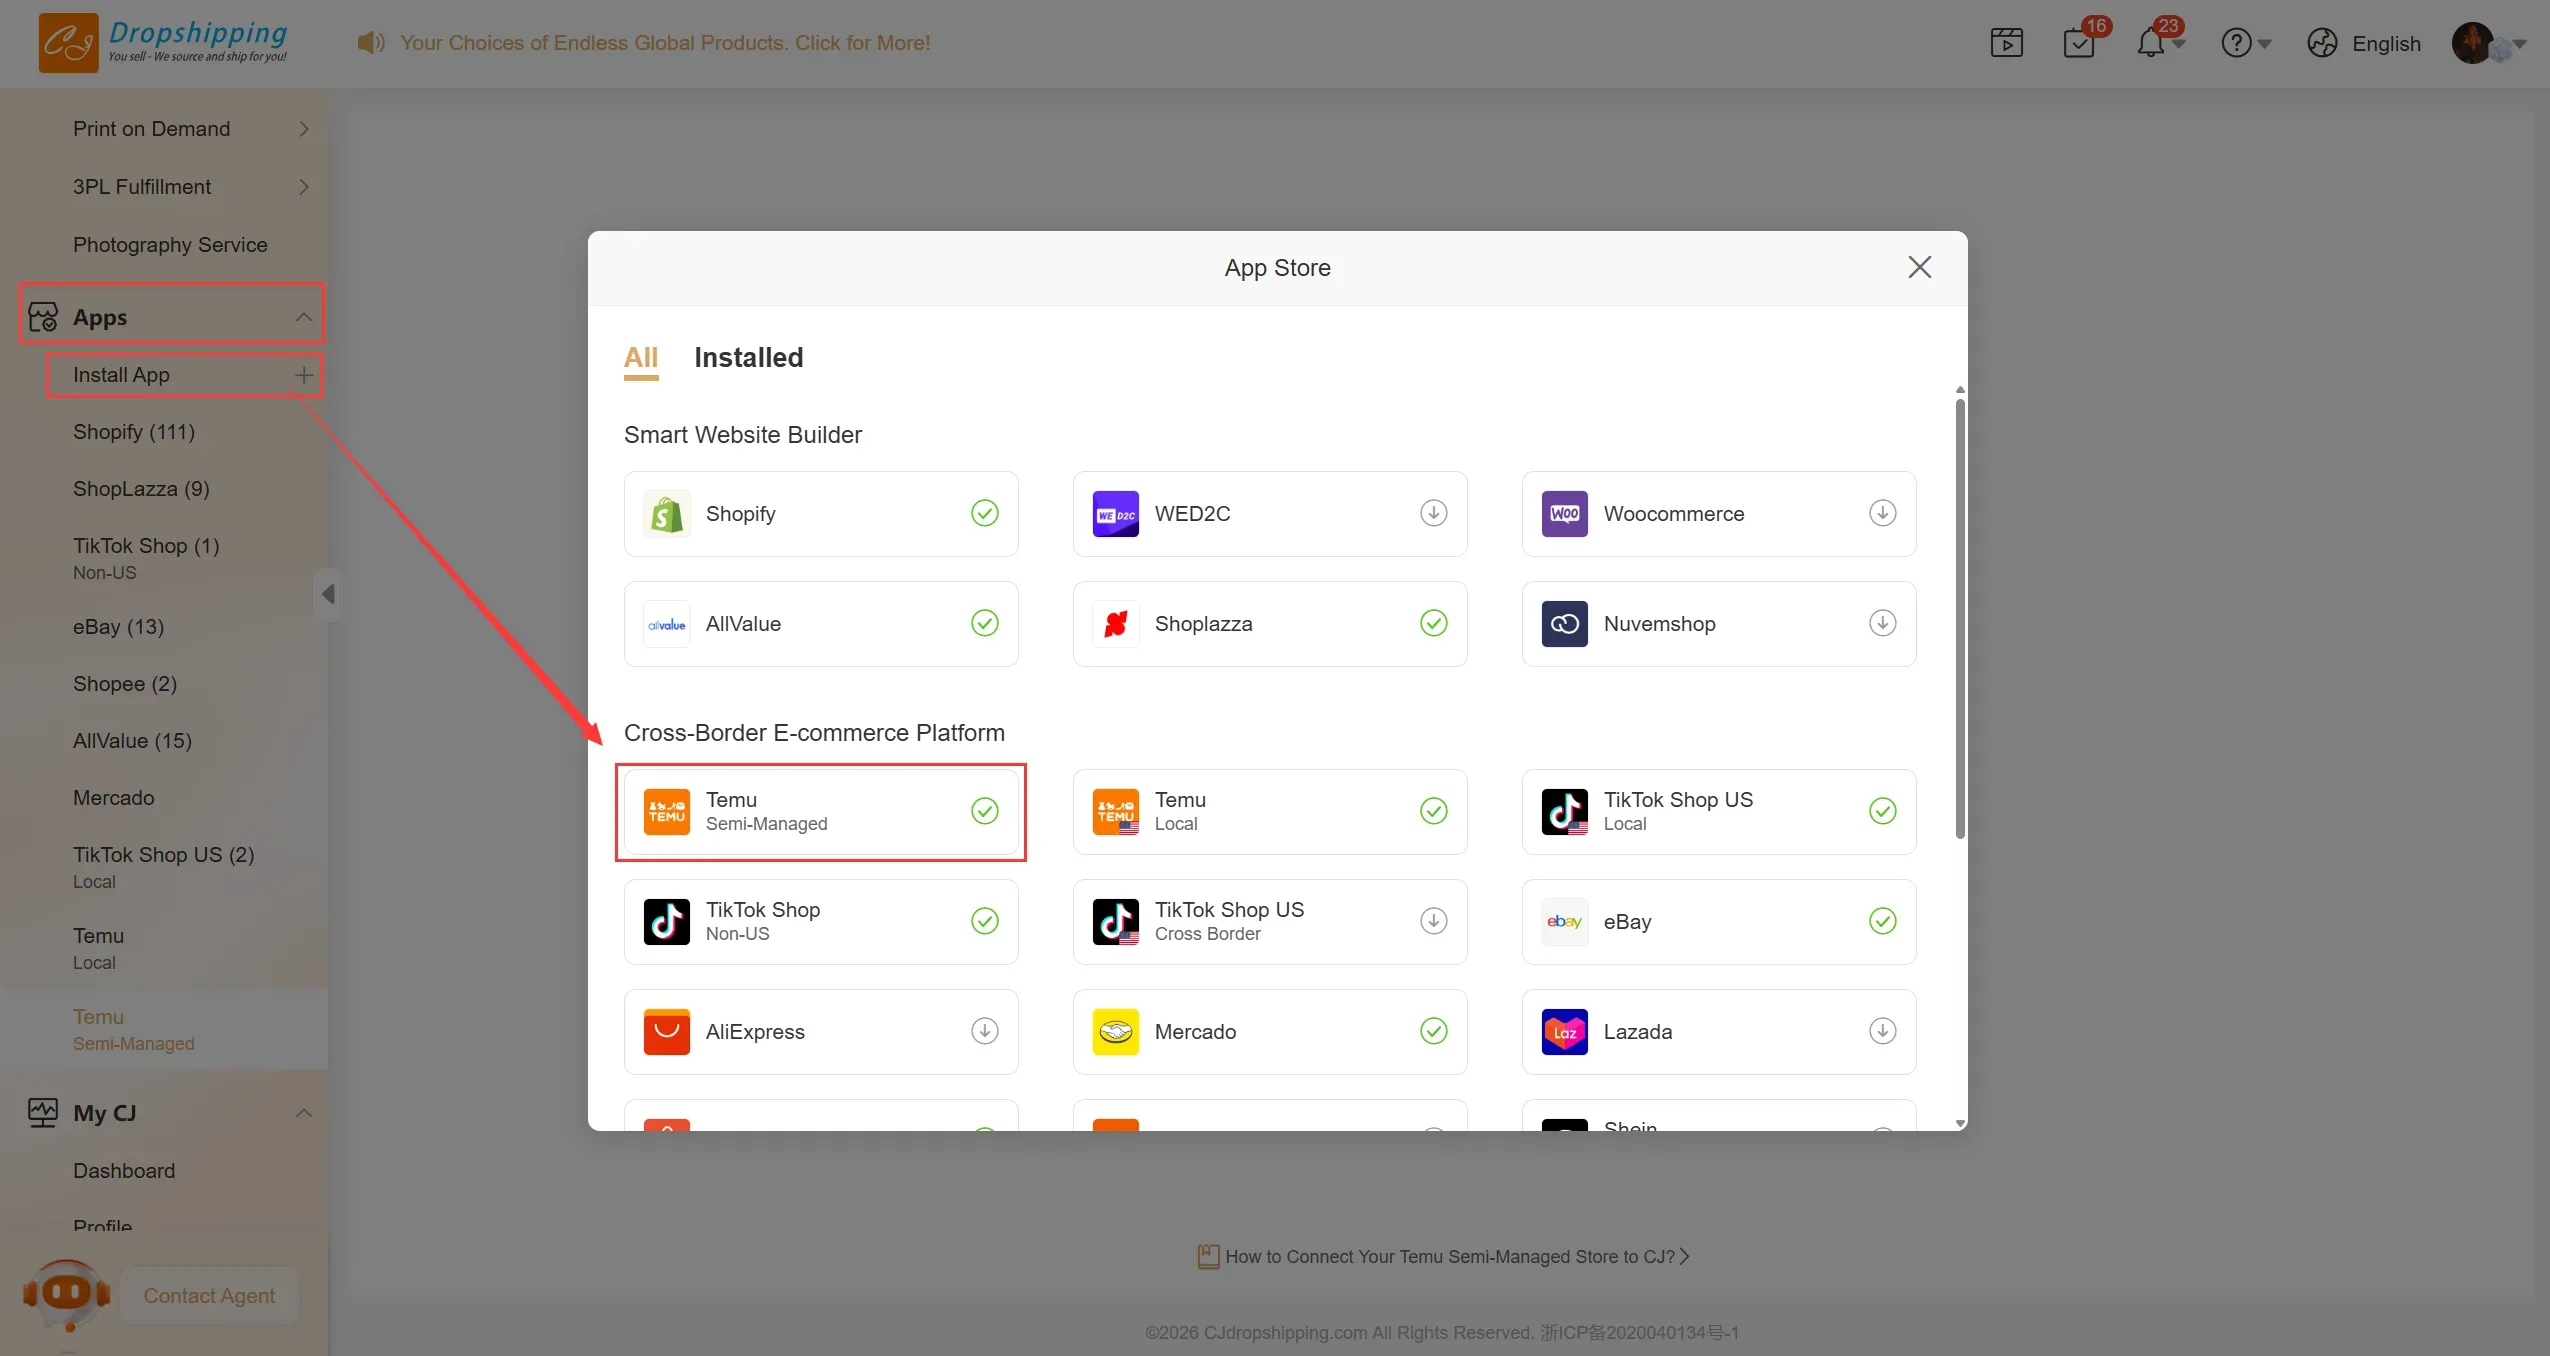Image resolution: width=2550 pixels, height=1356 pixels.
Task: Click the Woocommerce app logo
Action: coord(1564,514)
